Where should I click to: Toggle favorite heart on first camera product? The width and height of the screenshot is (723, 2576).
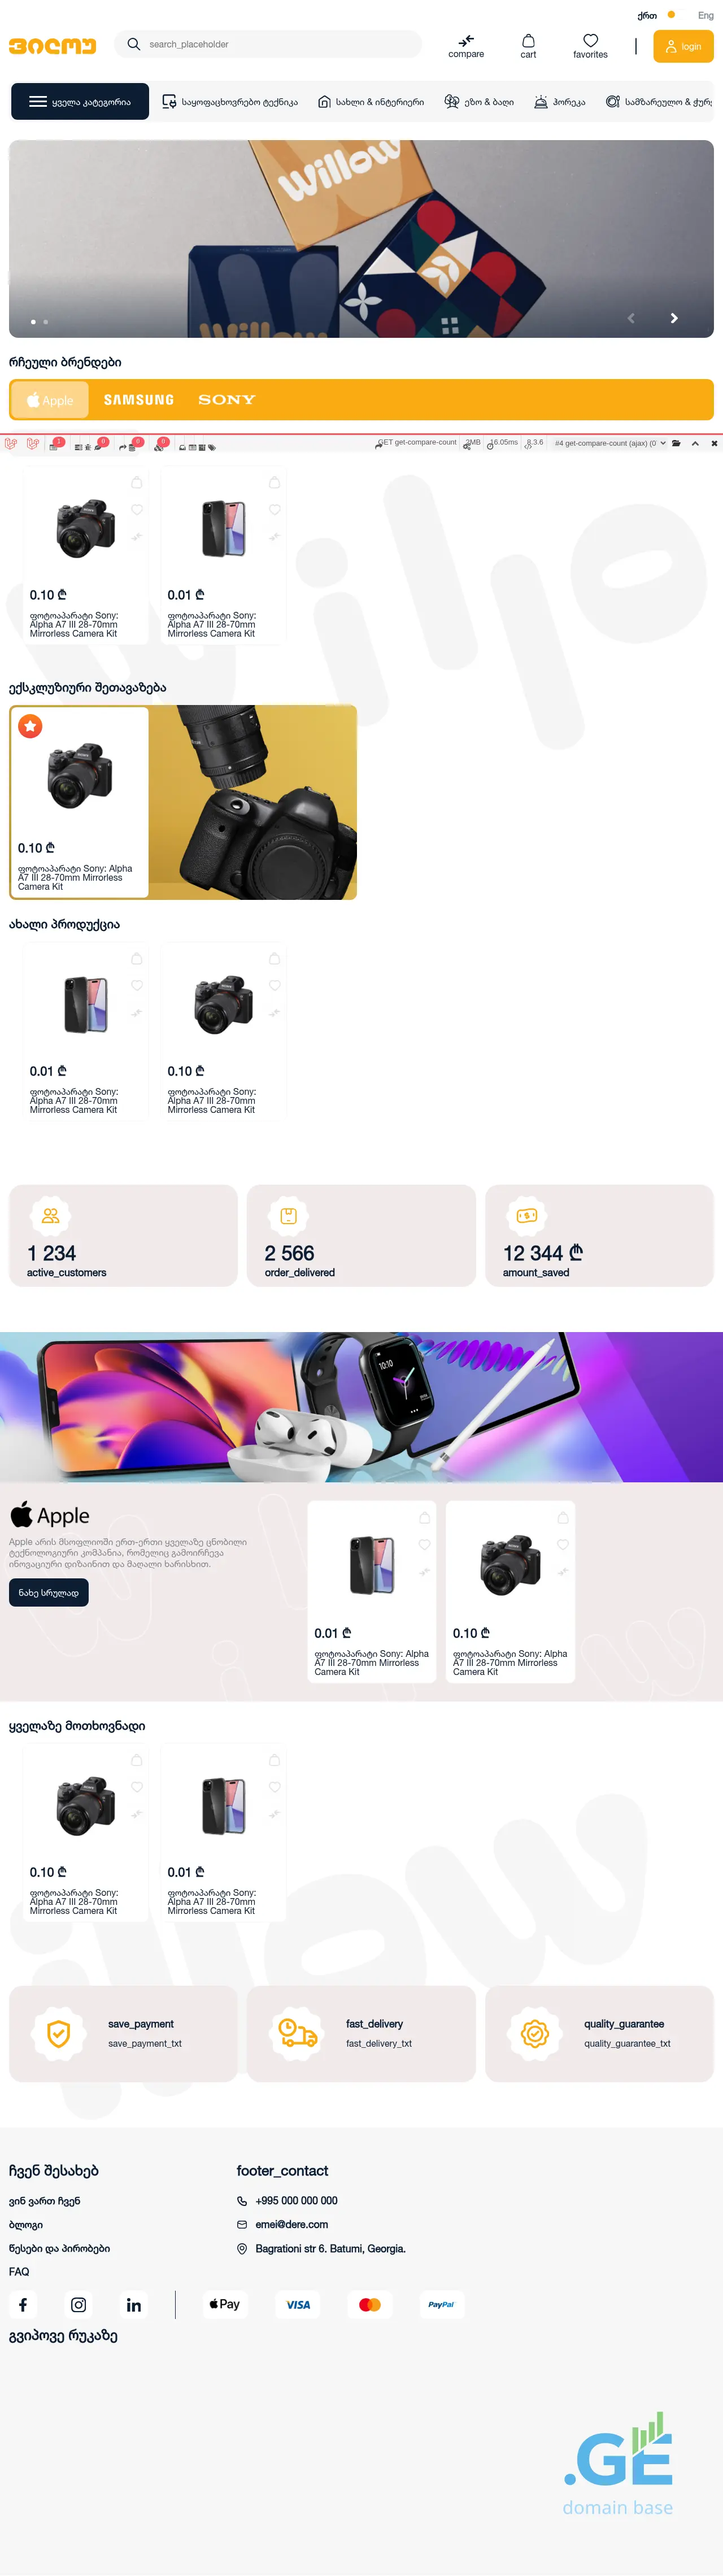pos(137,510)
